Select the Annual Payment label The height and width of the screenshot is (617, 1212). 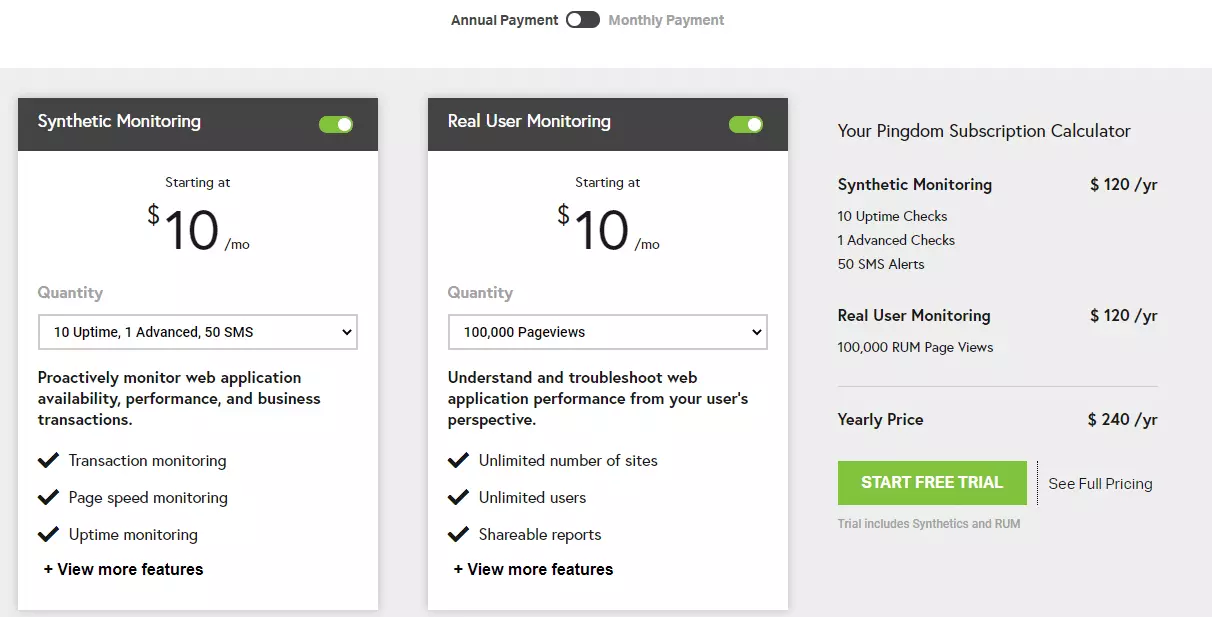(x=505, y=20)
